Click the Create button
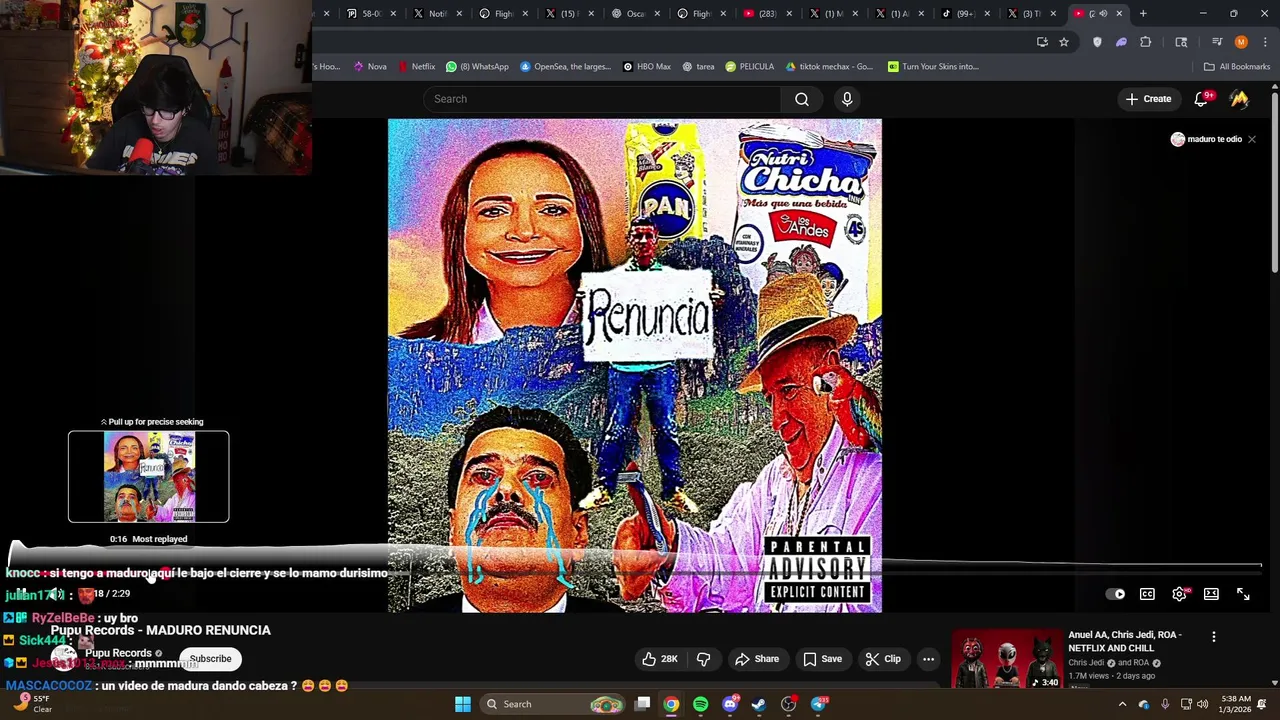Viewport: 1280px width, 720px height. click(1148, 99)
